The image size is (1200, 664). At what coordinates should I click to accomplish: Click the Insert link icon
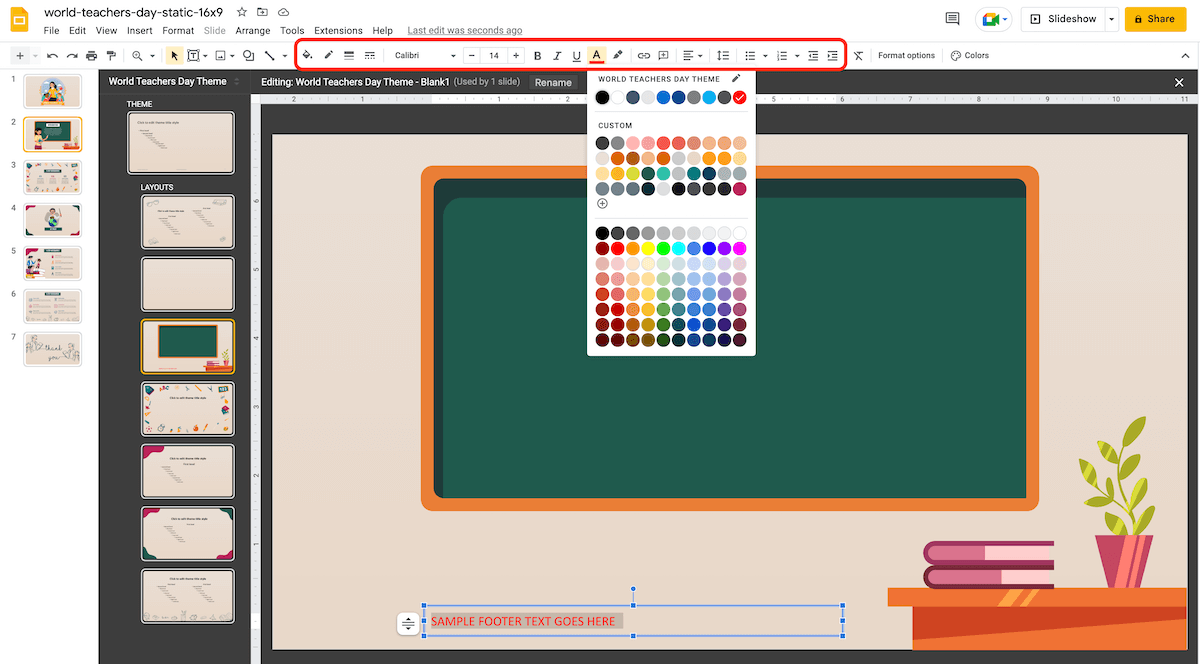[643, 55]
